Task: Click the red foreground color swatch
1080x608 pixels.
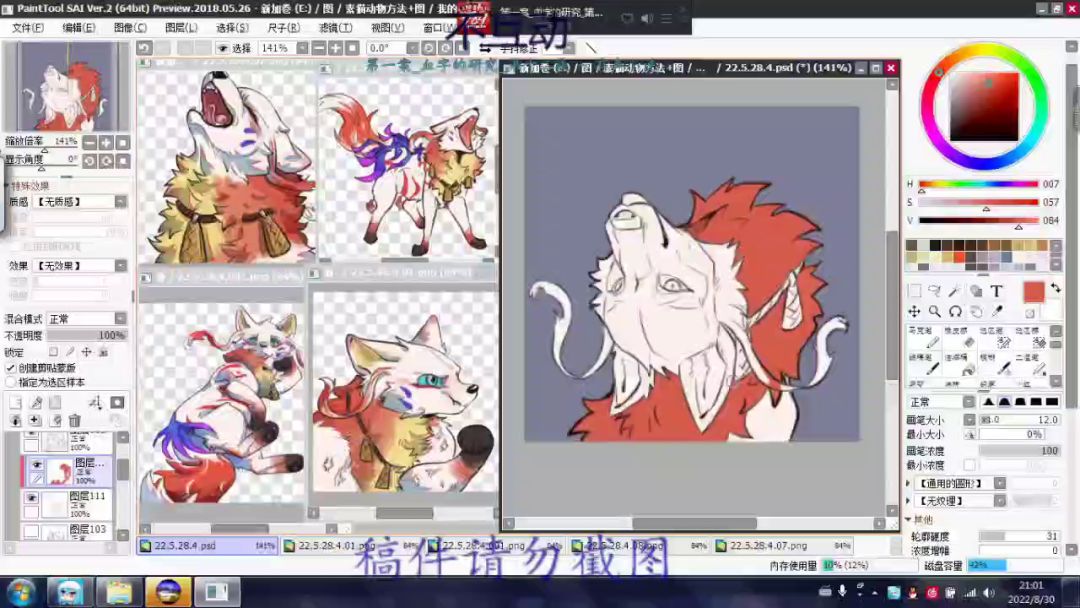Action: click(1034, 292)
